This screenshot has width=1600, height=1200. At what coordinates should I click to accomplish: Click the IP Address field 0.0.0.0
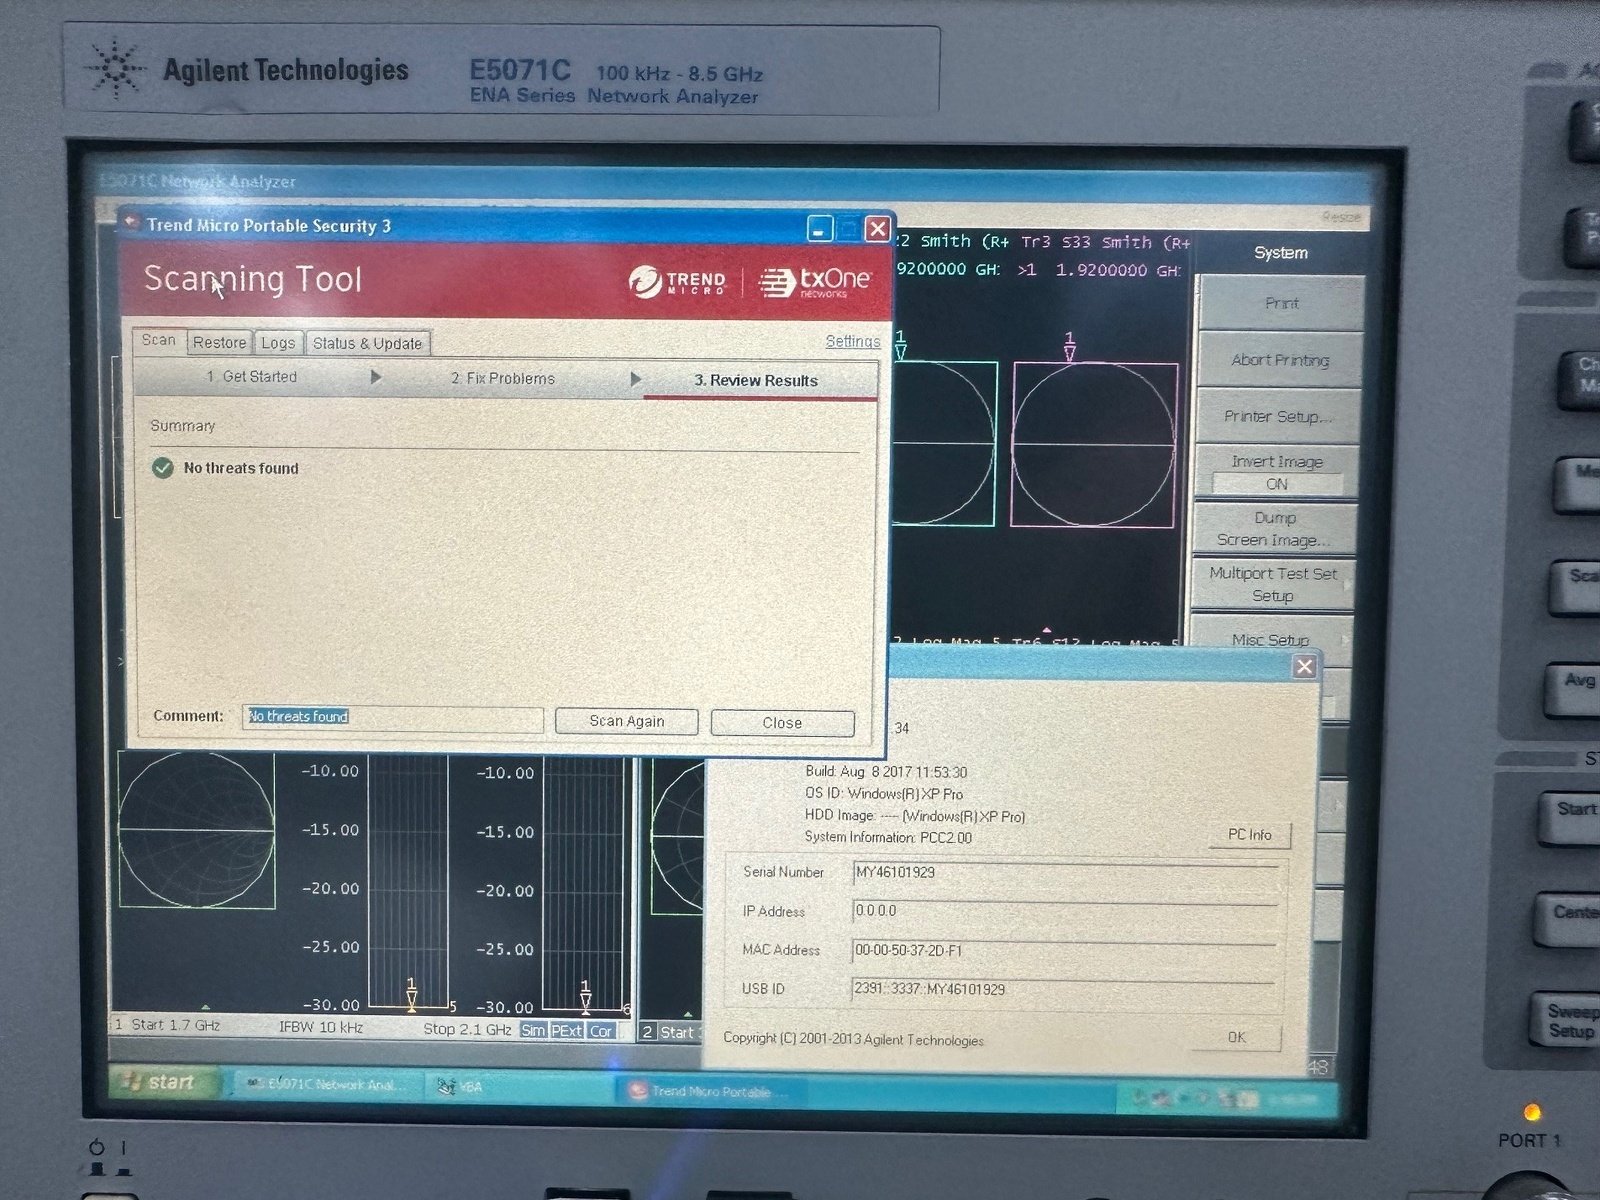coord(1065,911)
